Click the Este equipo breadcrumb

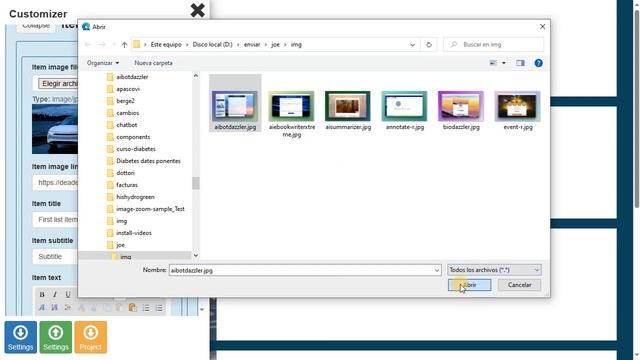pos(166,44)
